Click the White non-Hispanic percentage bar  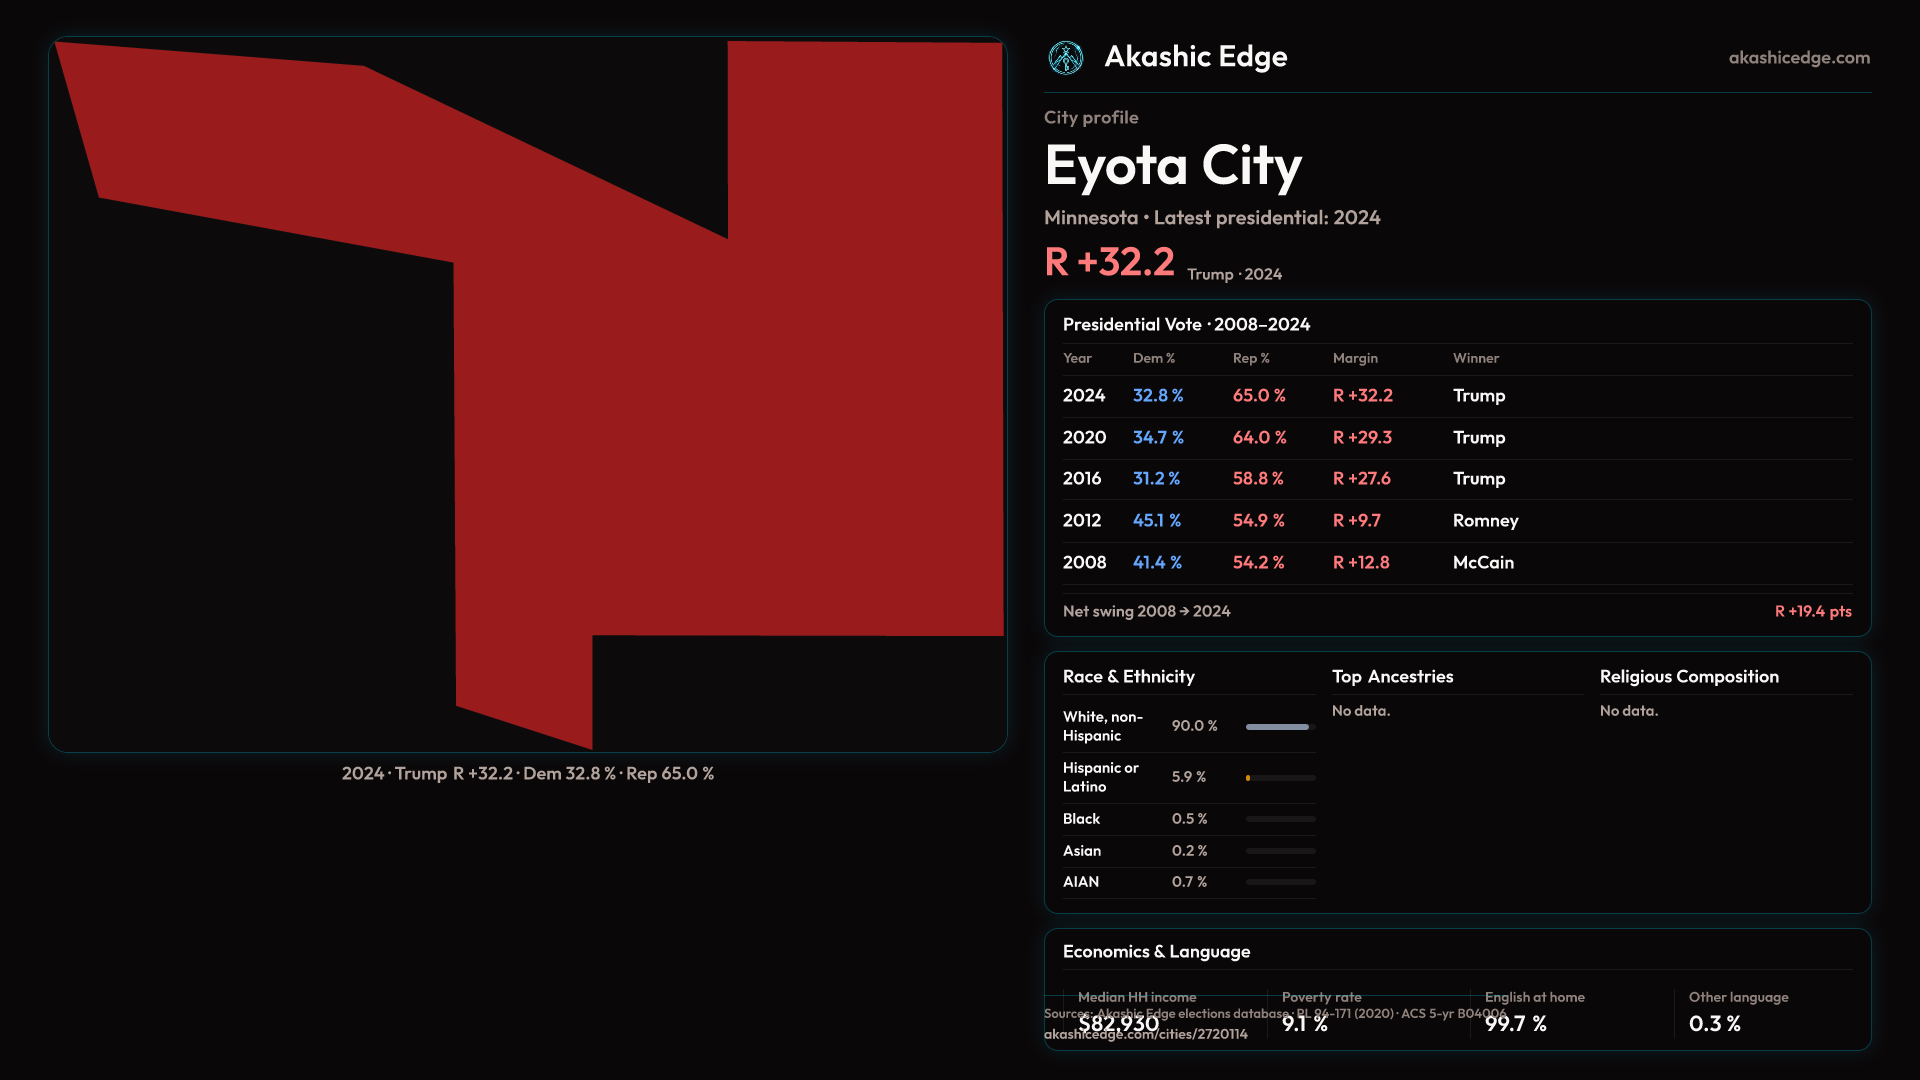[1279, 727]
